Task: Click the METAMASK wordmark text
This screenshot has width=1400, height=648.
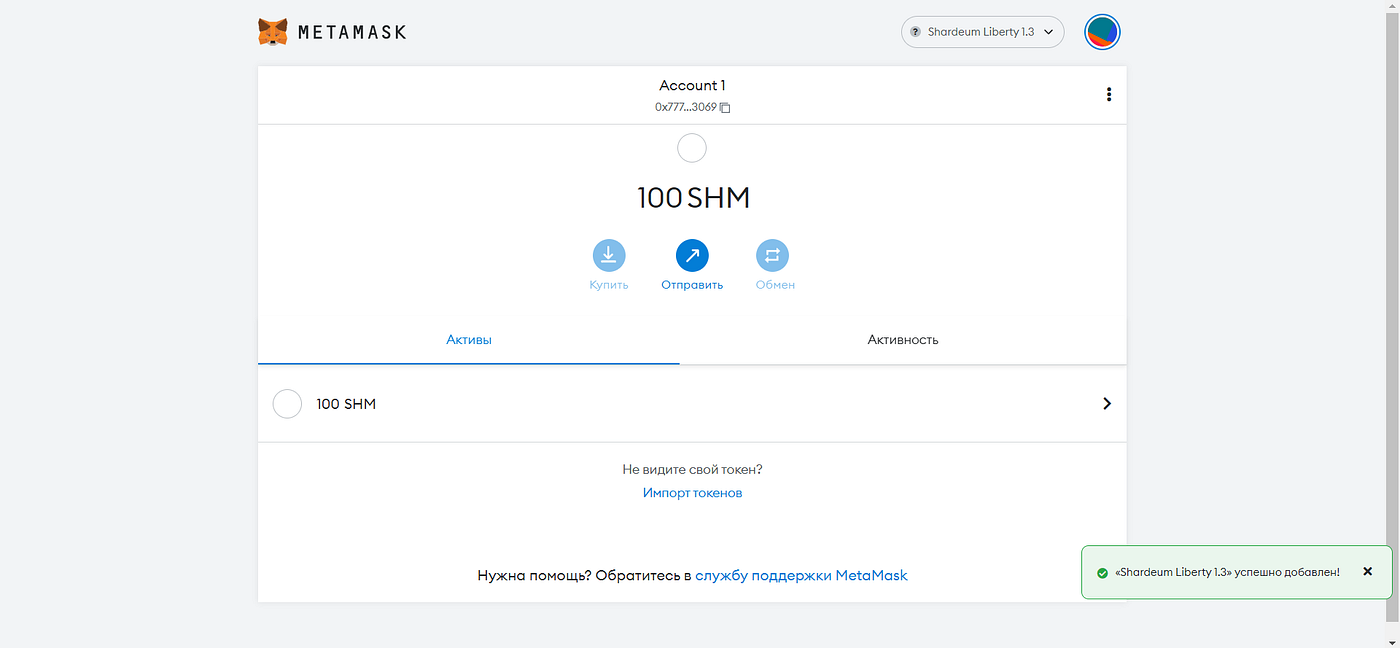Action: (352, 32)
